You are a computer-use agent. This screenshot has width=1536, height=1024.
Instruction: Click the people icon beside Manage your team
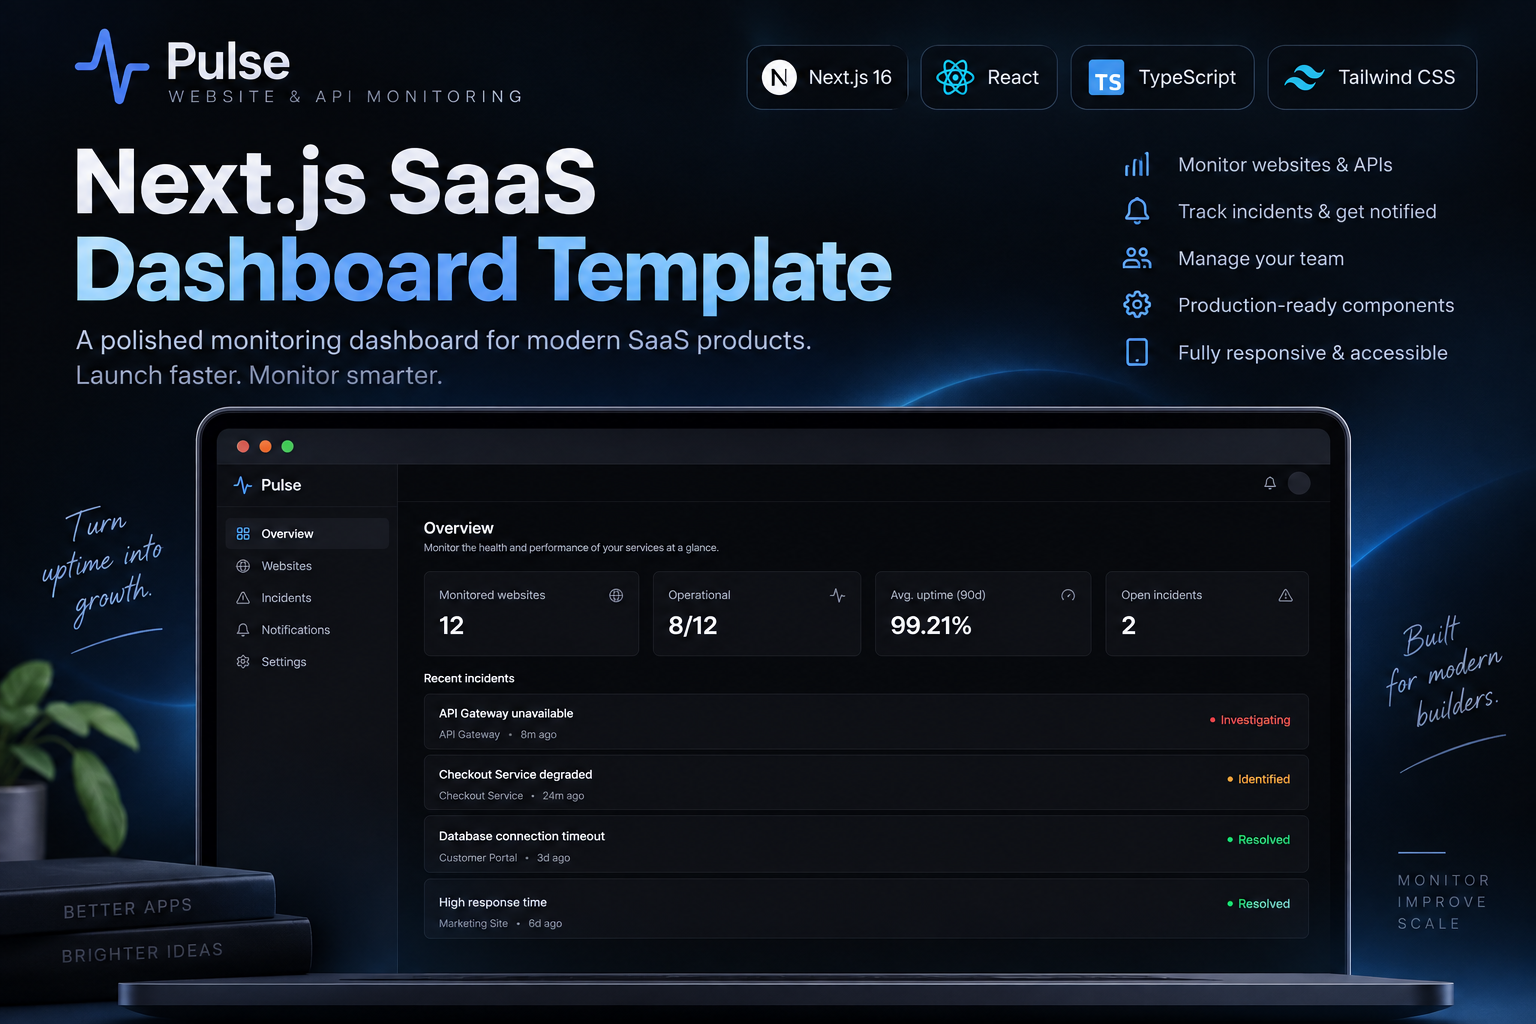[1137, 258]
